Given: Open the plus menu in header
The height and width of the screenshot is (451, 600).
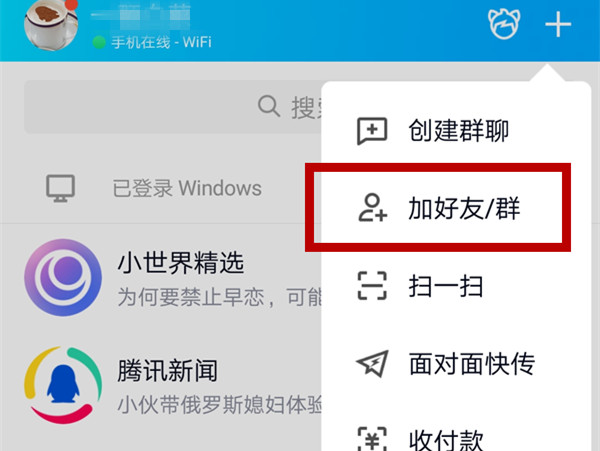Looking at the screenshot, I should 558,24.
